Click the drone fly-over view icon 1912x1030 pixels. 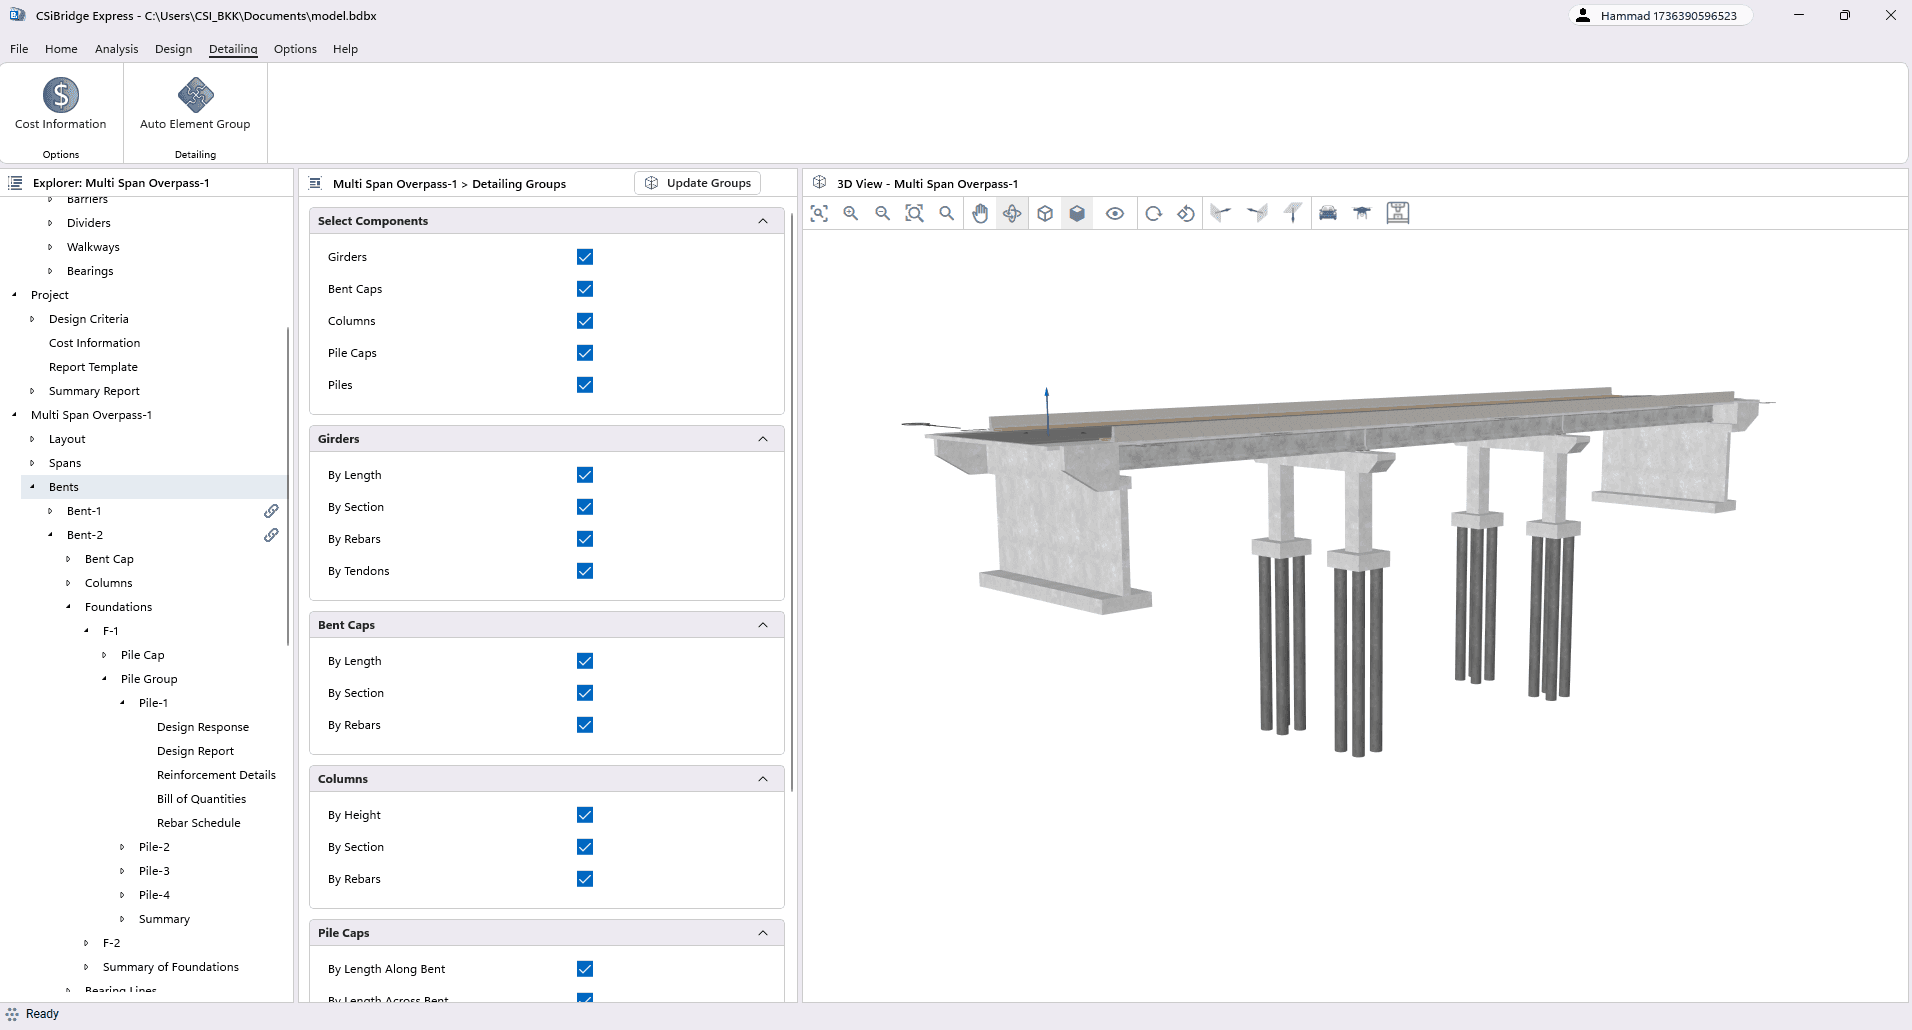(x=1362, y=213)
